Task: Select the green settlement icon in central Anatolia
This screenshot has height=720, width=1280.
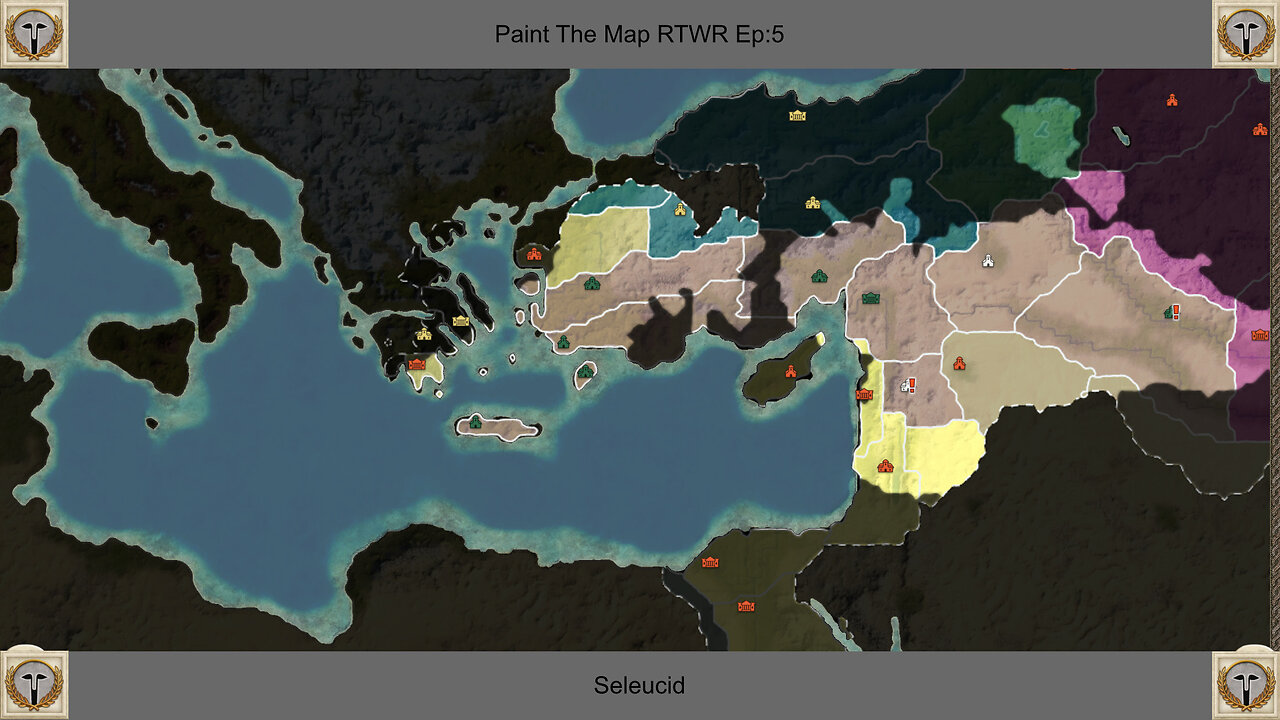Action: tap(819, 276)
